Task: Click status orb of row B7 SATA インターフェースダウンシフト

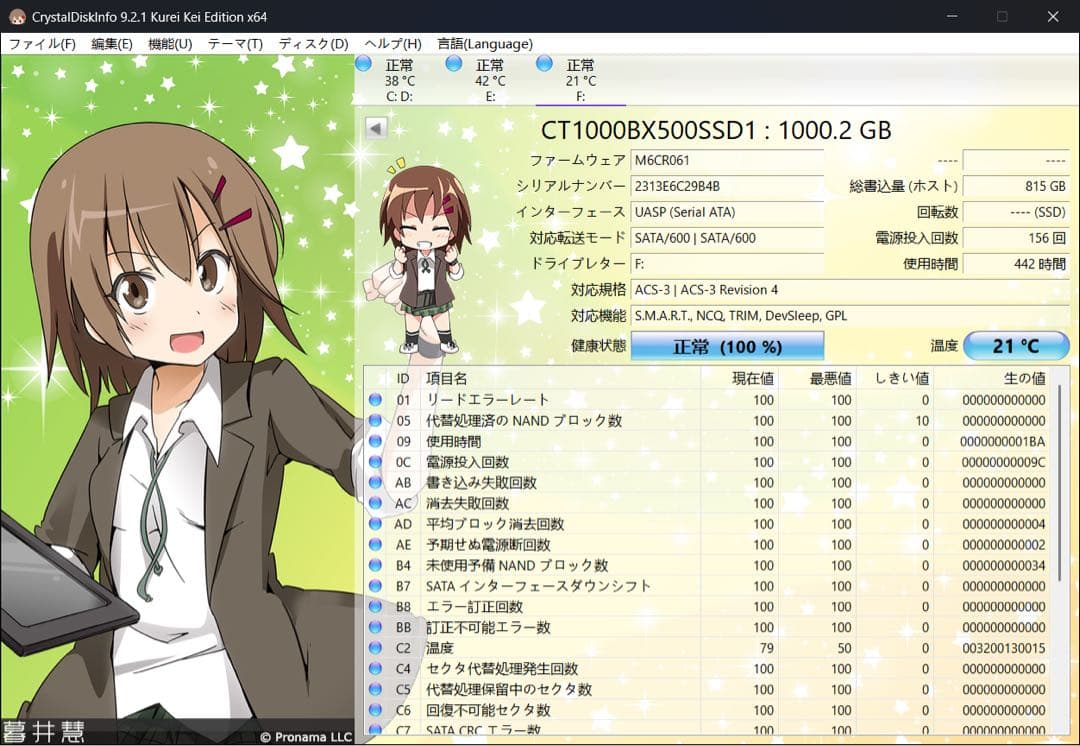Action: point(375,586)
